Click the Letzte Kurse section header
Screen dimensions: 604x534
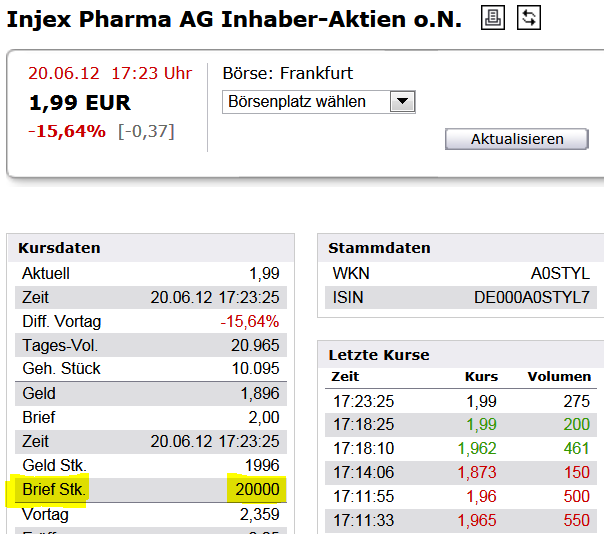379,355
